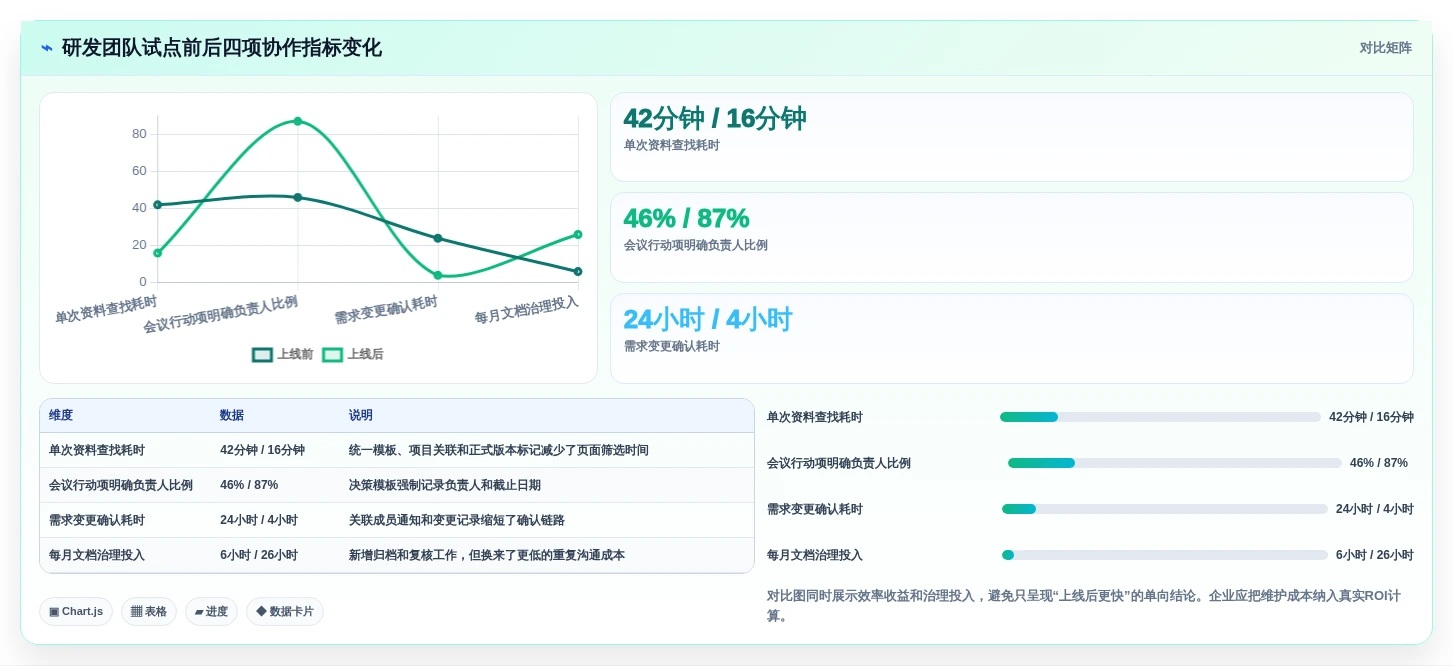Click the 会议行动项明确负责人比例 progress bar
The height and width of the screenshot is (666, 1453).
coord(1175,463)
